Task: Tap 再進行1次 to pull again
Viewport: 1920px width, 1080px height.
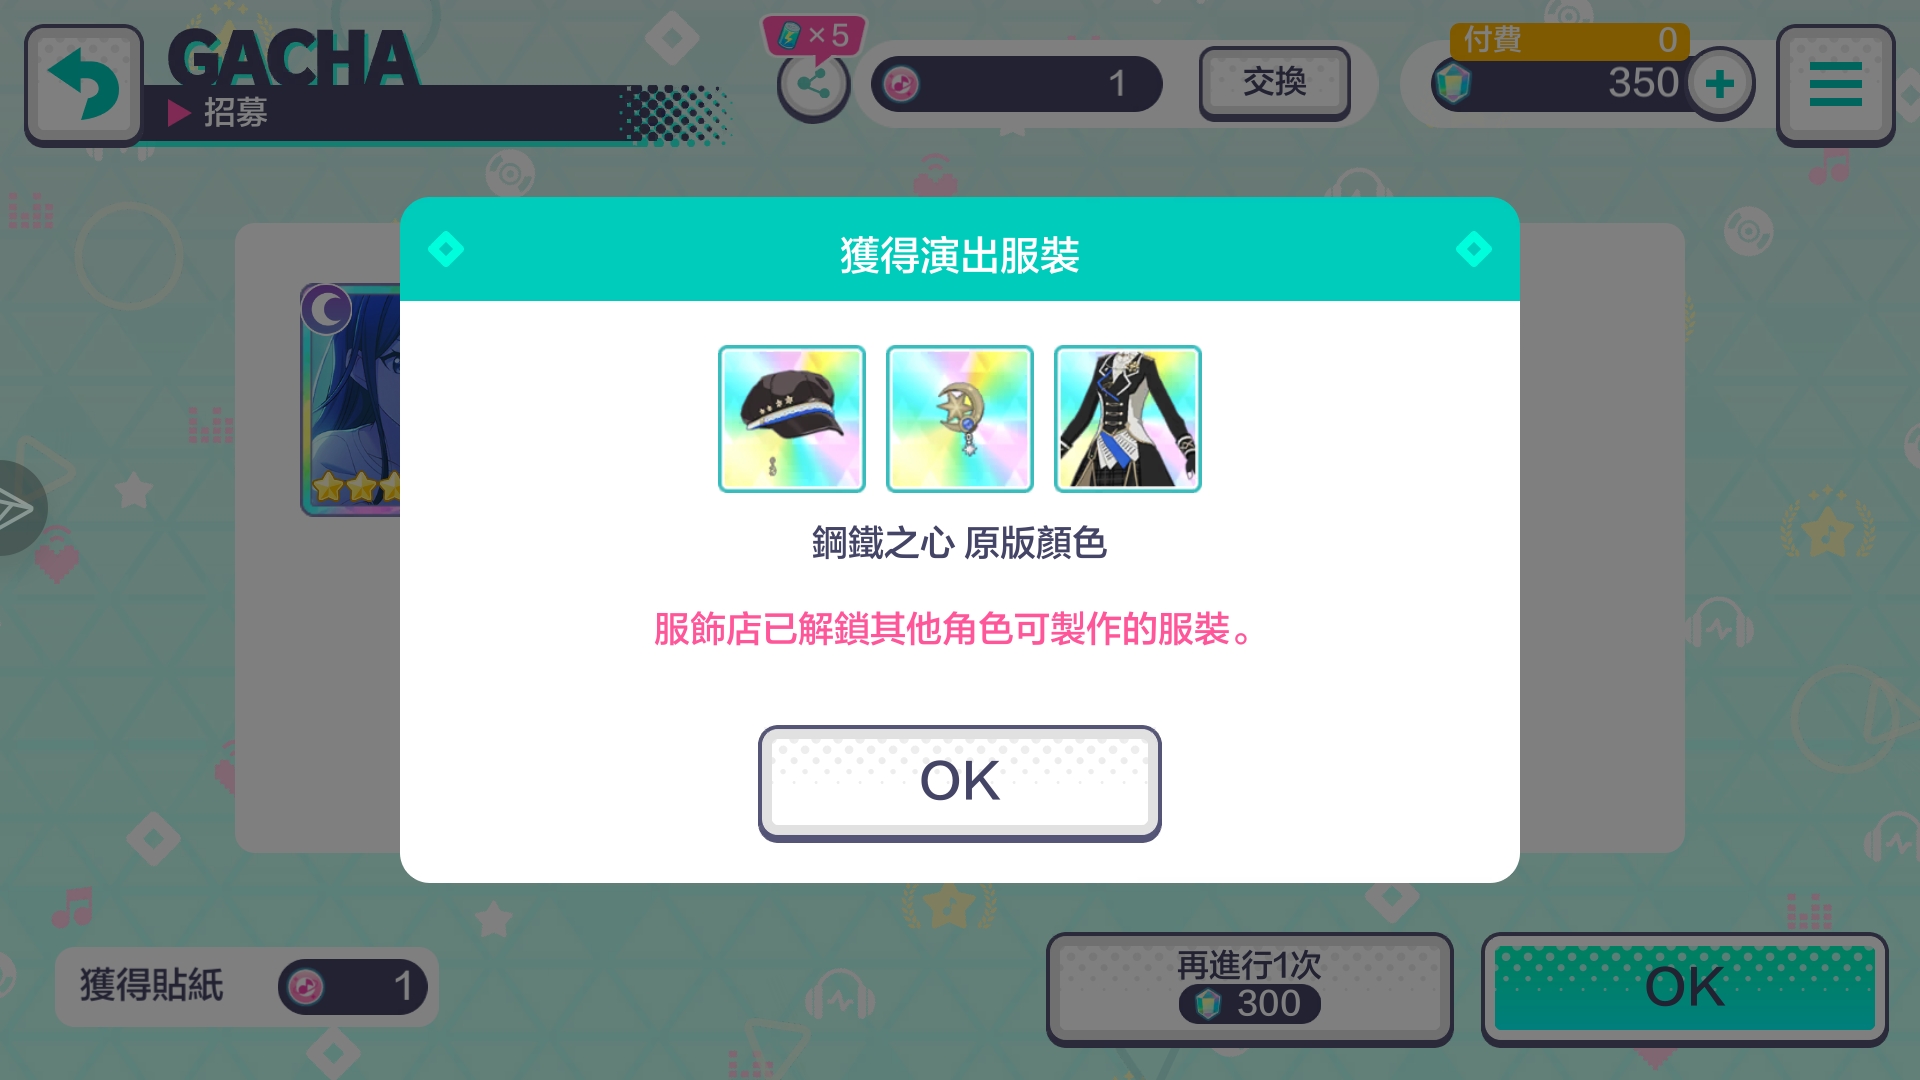Action: pyautogui.click(x=1250, y=988)
